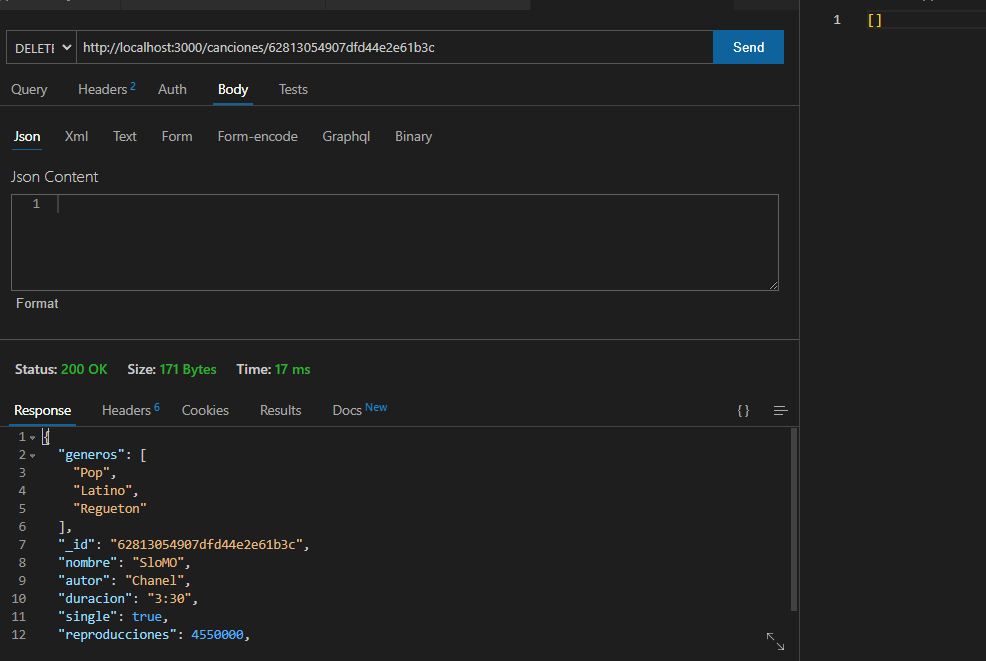Open the request Headers tab

106,89
